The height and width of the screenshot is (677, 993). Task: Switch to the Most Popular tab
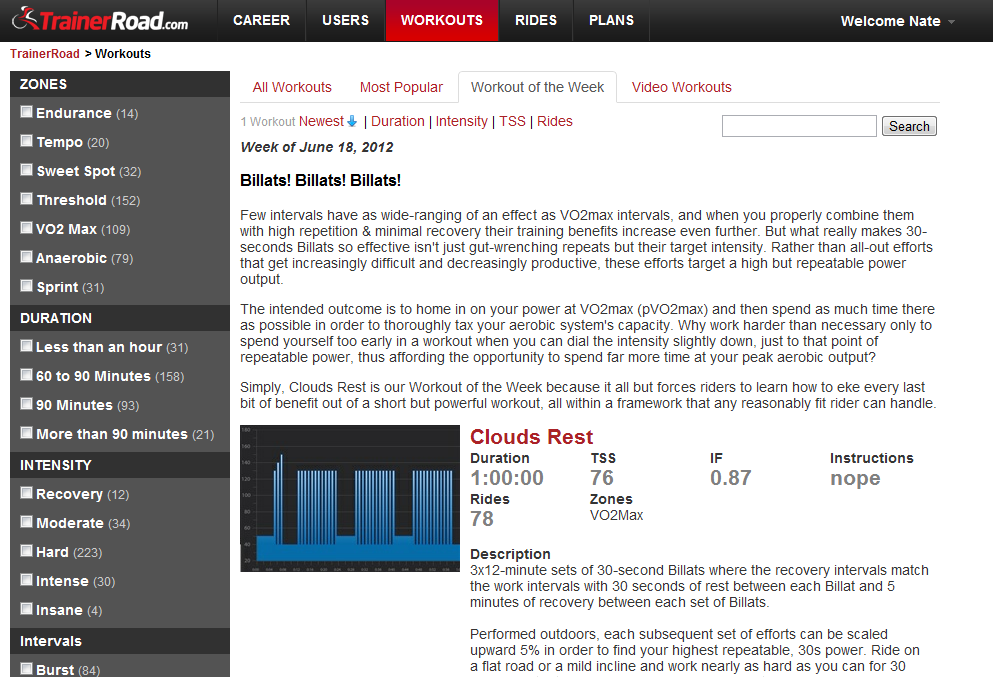(401, 87)
